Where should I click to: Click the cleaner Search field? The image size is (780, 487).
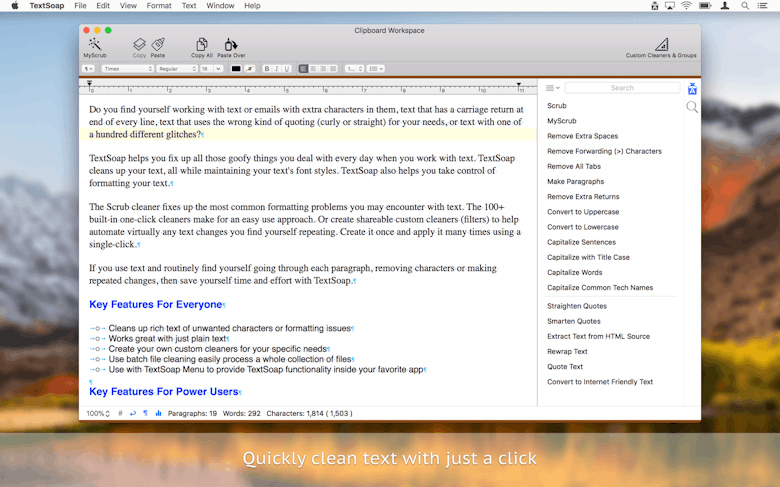(622, 88)
